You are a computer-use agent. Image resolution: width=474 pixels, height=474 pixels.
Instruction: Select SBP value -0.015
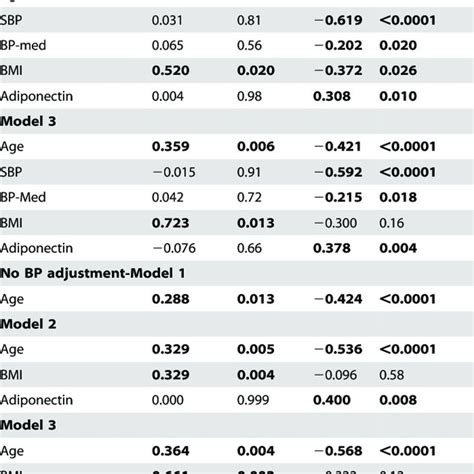coord(174,172)
